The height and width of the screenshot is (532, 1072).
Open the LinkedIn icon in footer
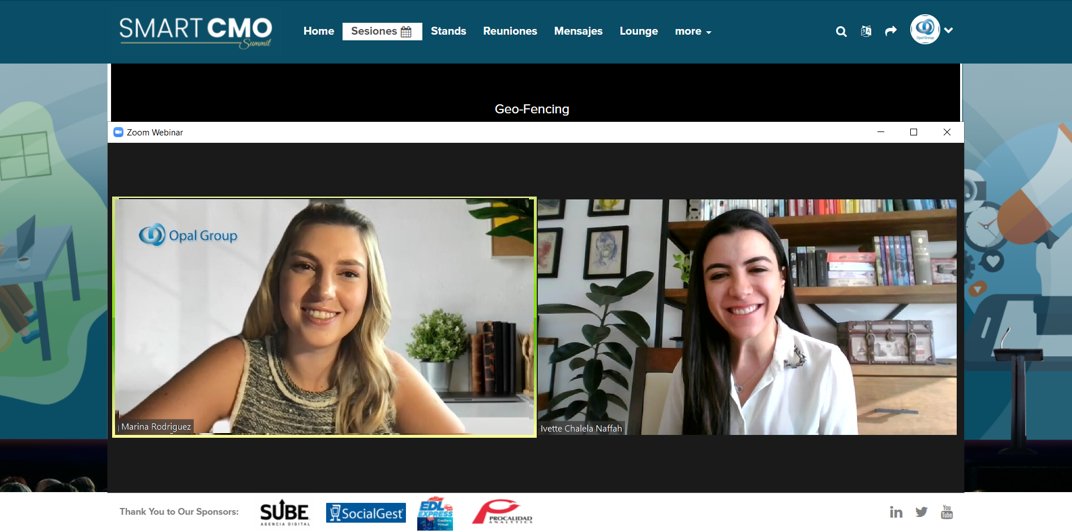coord(896,512)
